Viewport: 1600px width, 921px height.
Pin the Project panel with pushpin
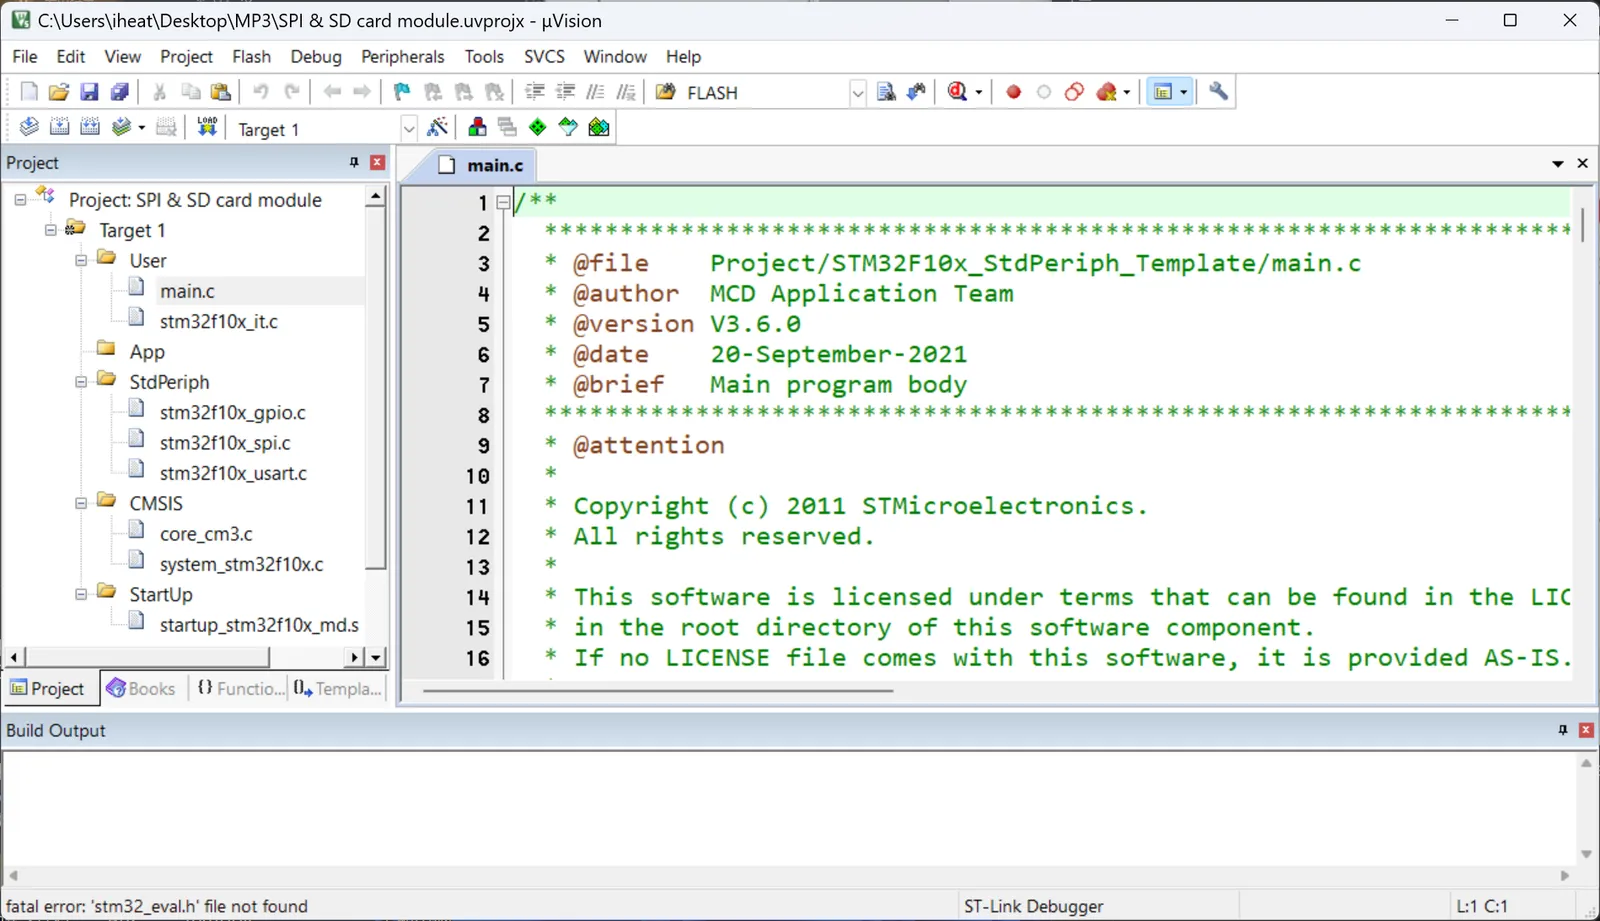coord(353,162)
